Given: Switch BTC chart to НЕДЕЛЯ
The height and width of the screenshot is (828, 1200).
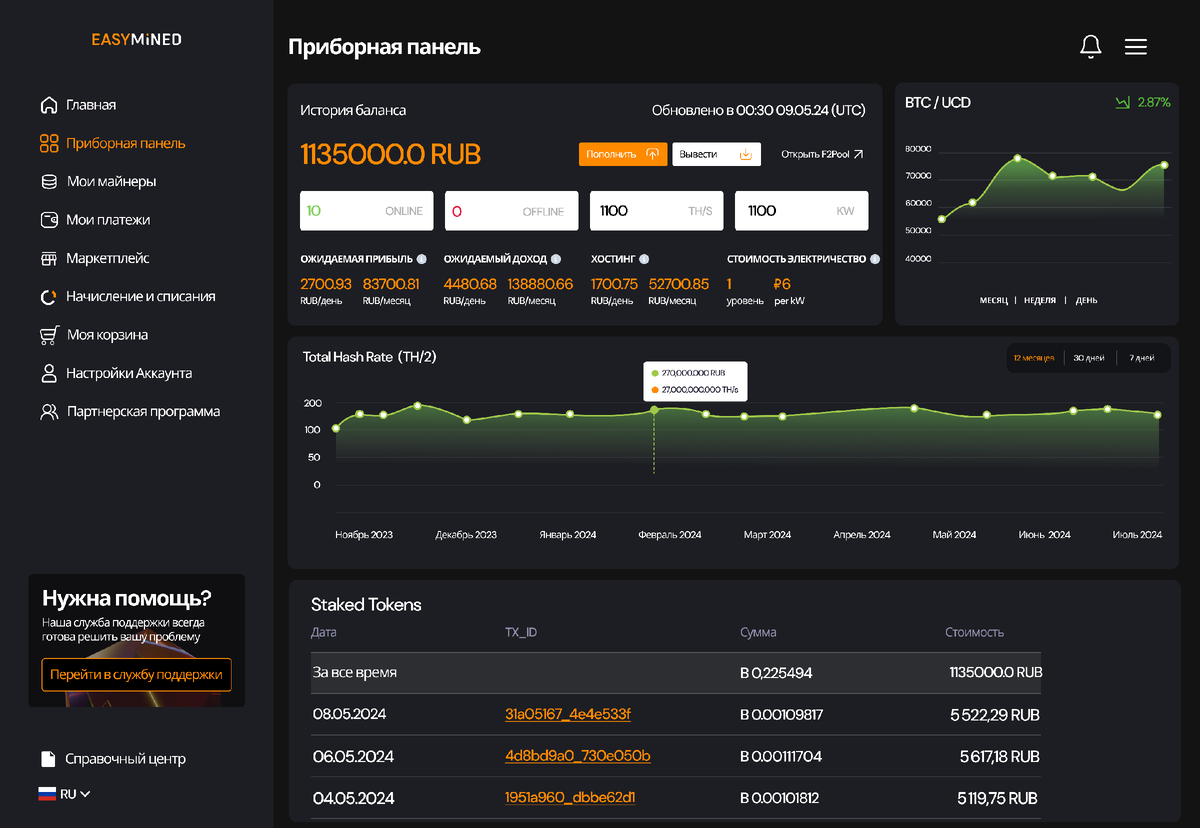Looking at the screenshot, I should 1040,300.
